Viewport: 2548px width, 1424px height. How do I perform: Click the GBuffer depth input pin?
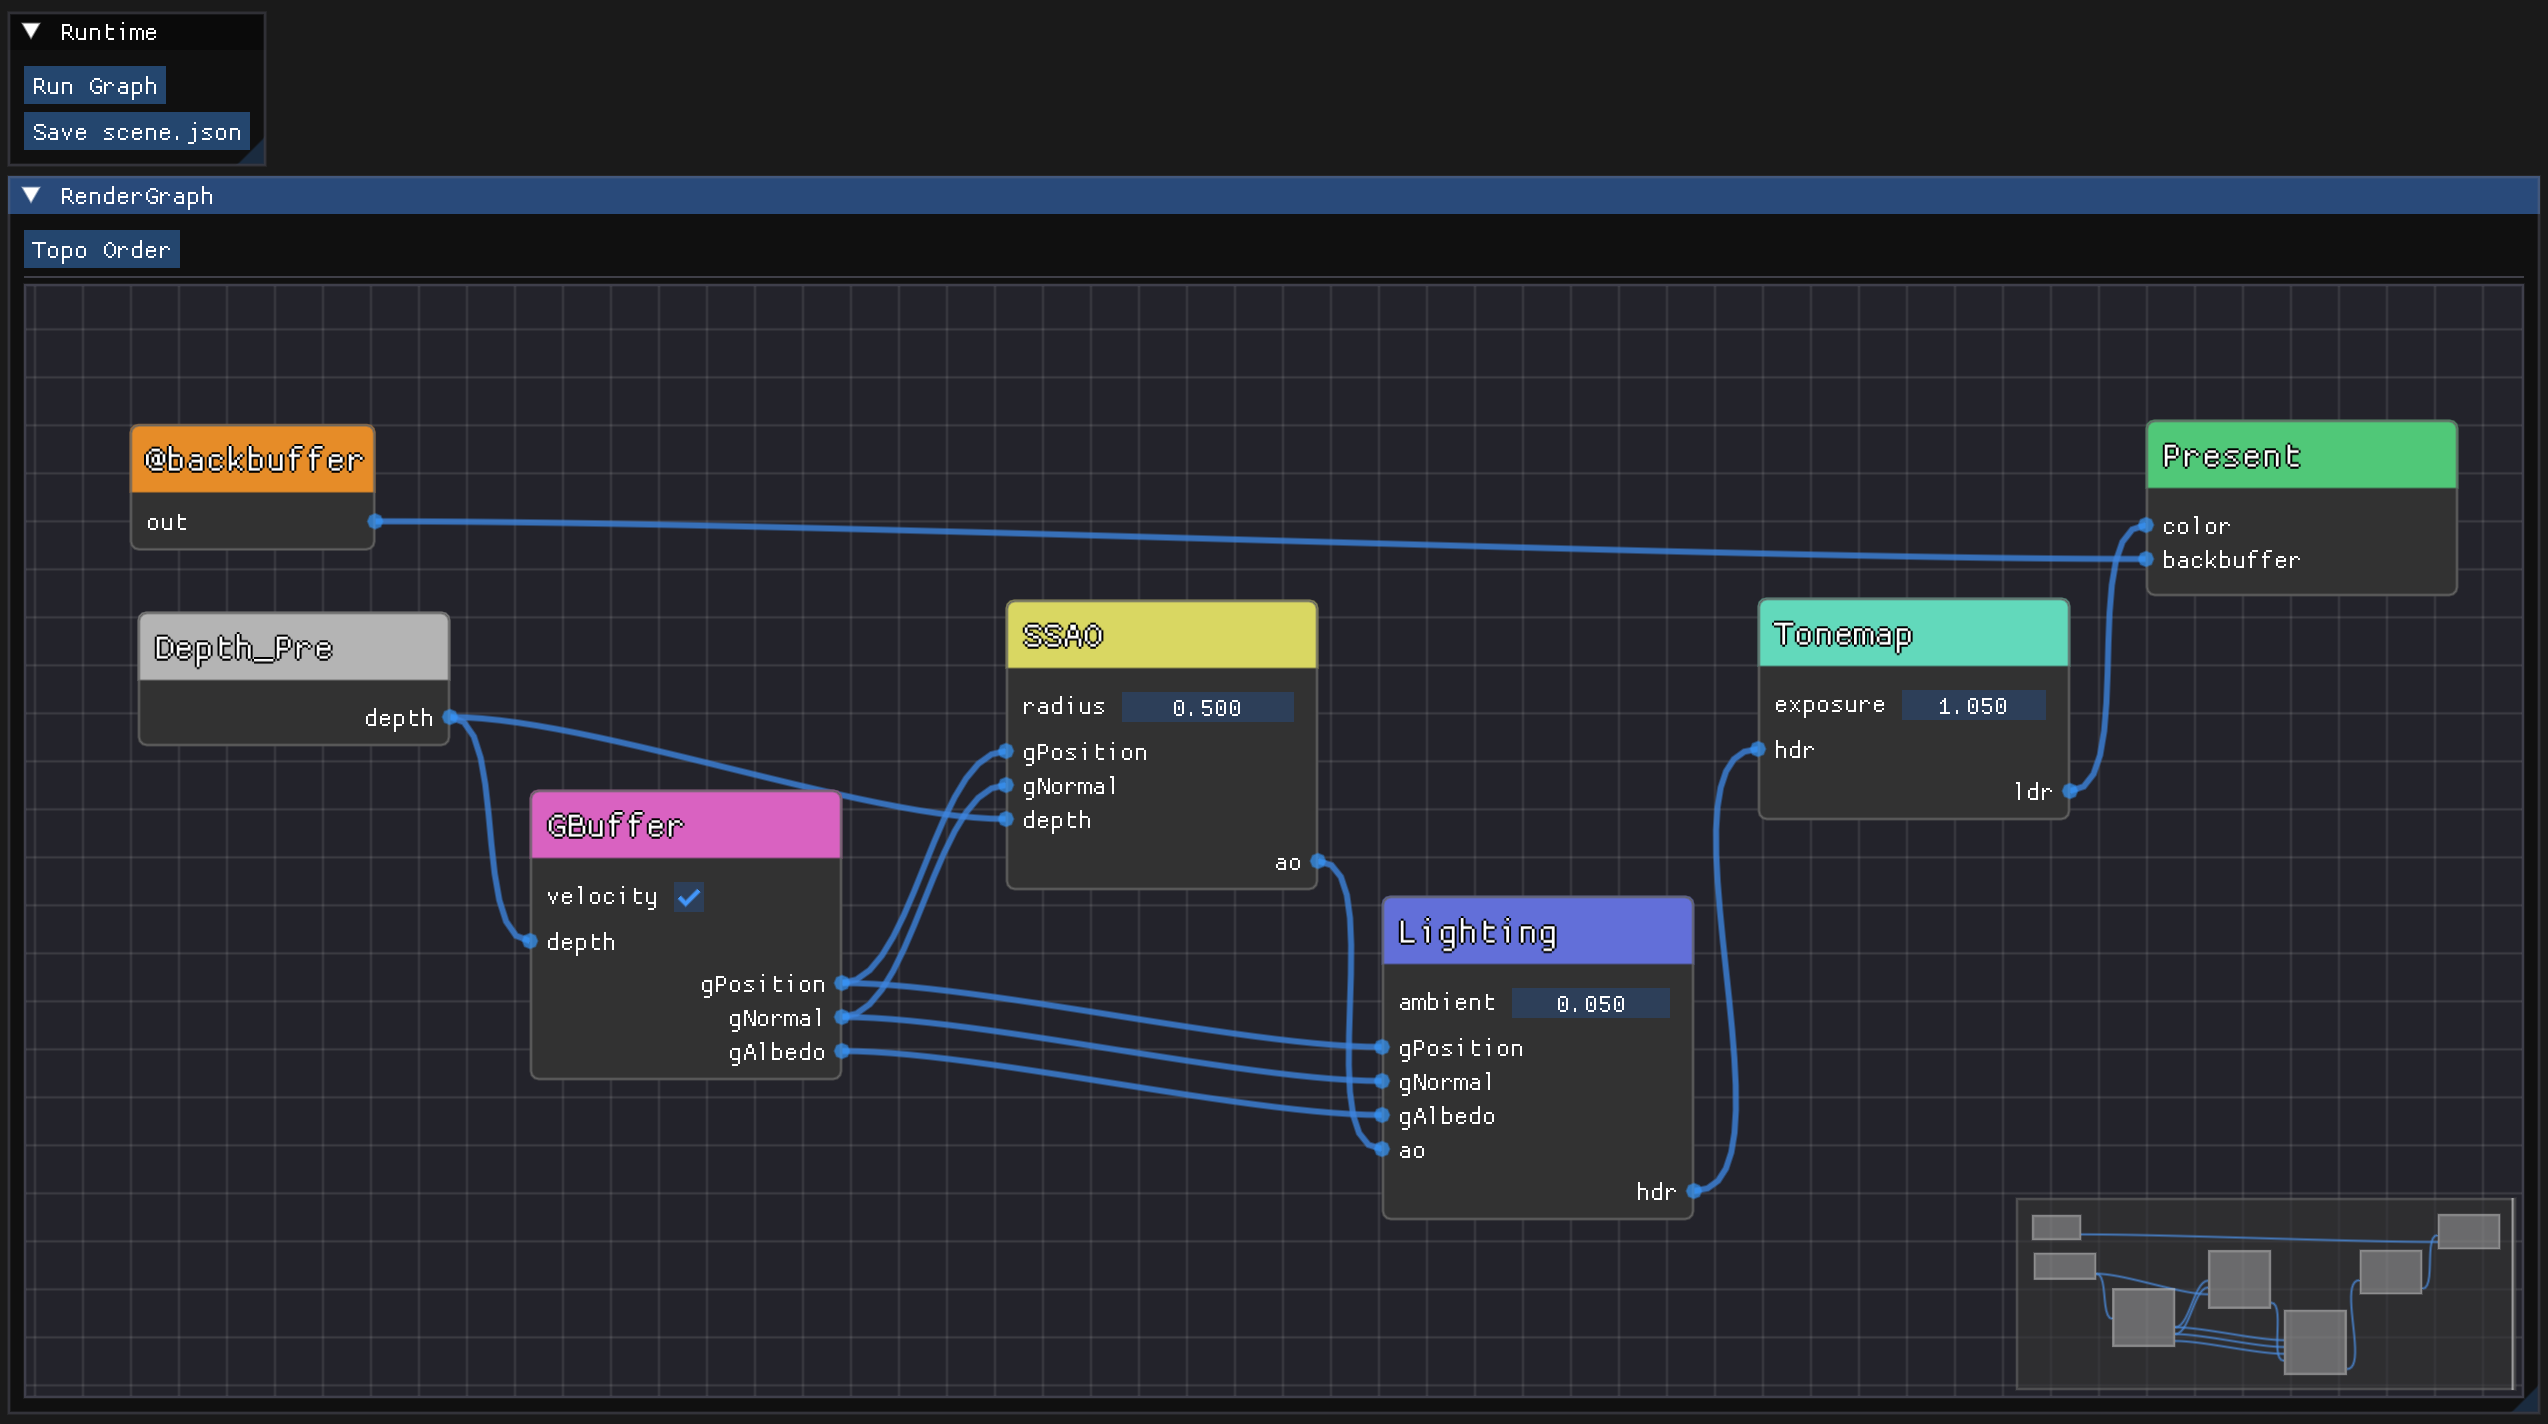coord(530,941)
